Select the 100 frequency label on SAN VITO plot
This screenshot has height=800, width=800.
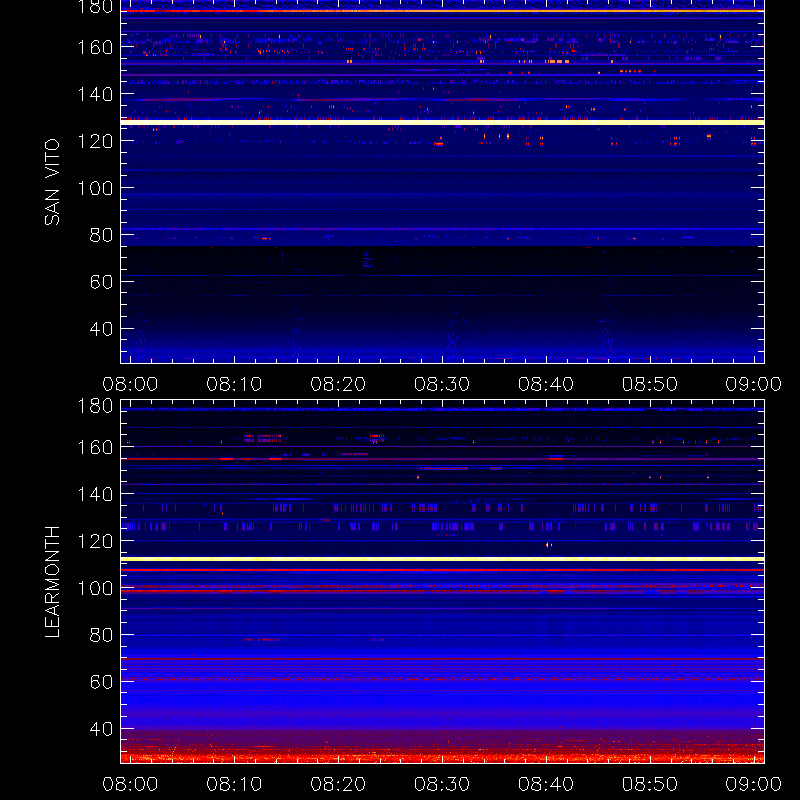click(95, 188)
